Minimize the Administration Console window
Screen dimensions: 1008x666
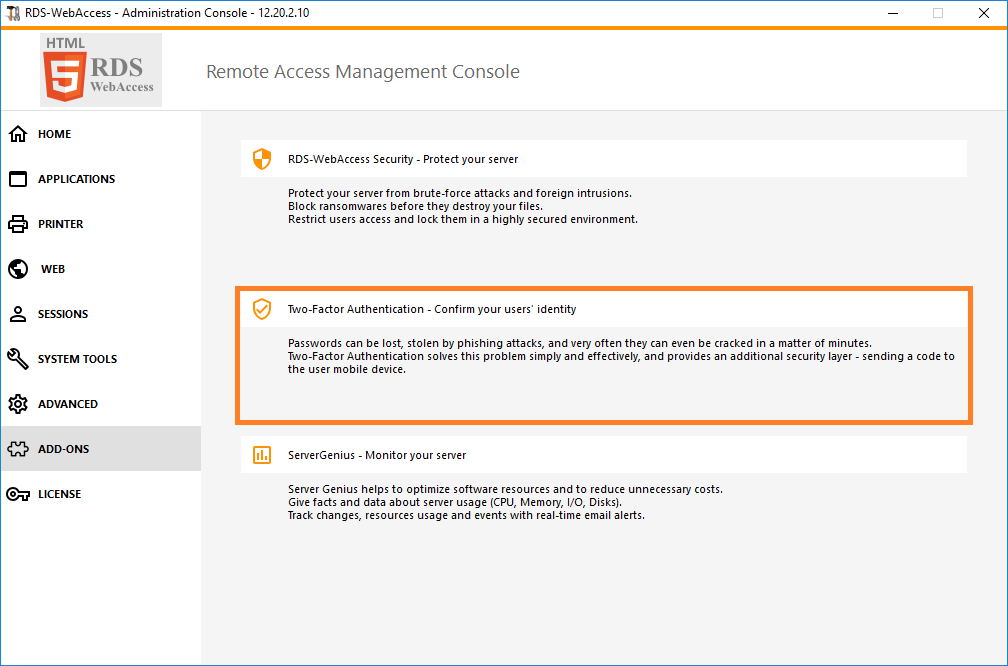pos(893,13)
